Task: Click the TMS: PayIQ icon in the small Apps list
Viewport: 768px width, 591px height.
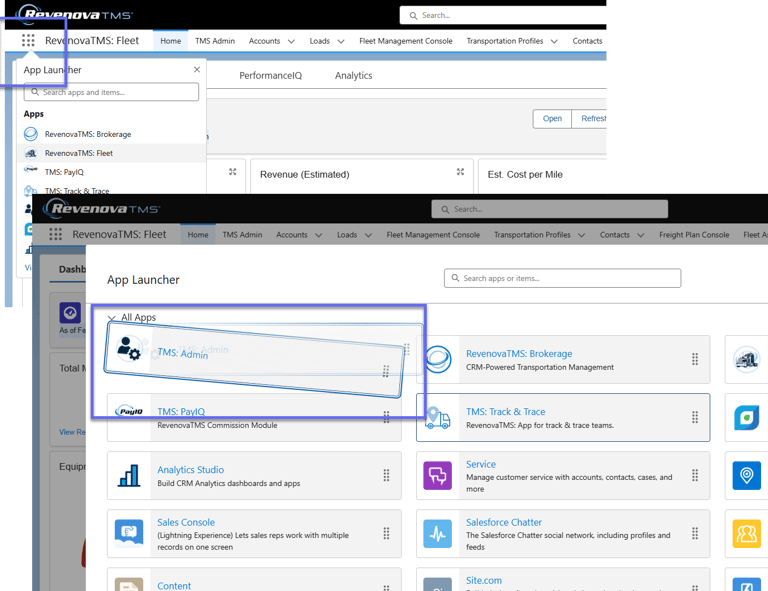Action: click(x=31, y=169)
